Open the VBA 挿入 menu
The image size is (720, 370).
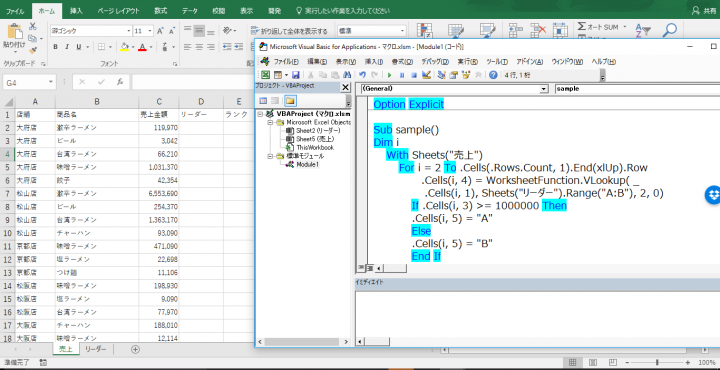click(x=374, y=62)
